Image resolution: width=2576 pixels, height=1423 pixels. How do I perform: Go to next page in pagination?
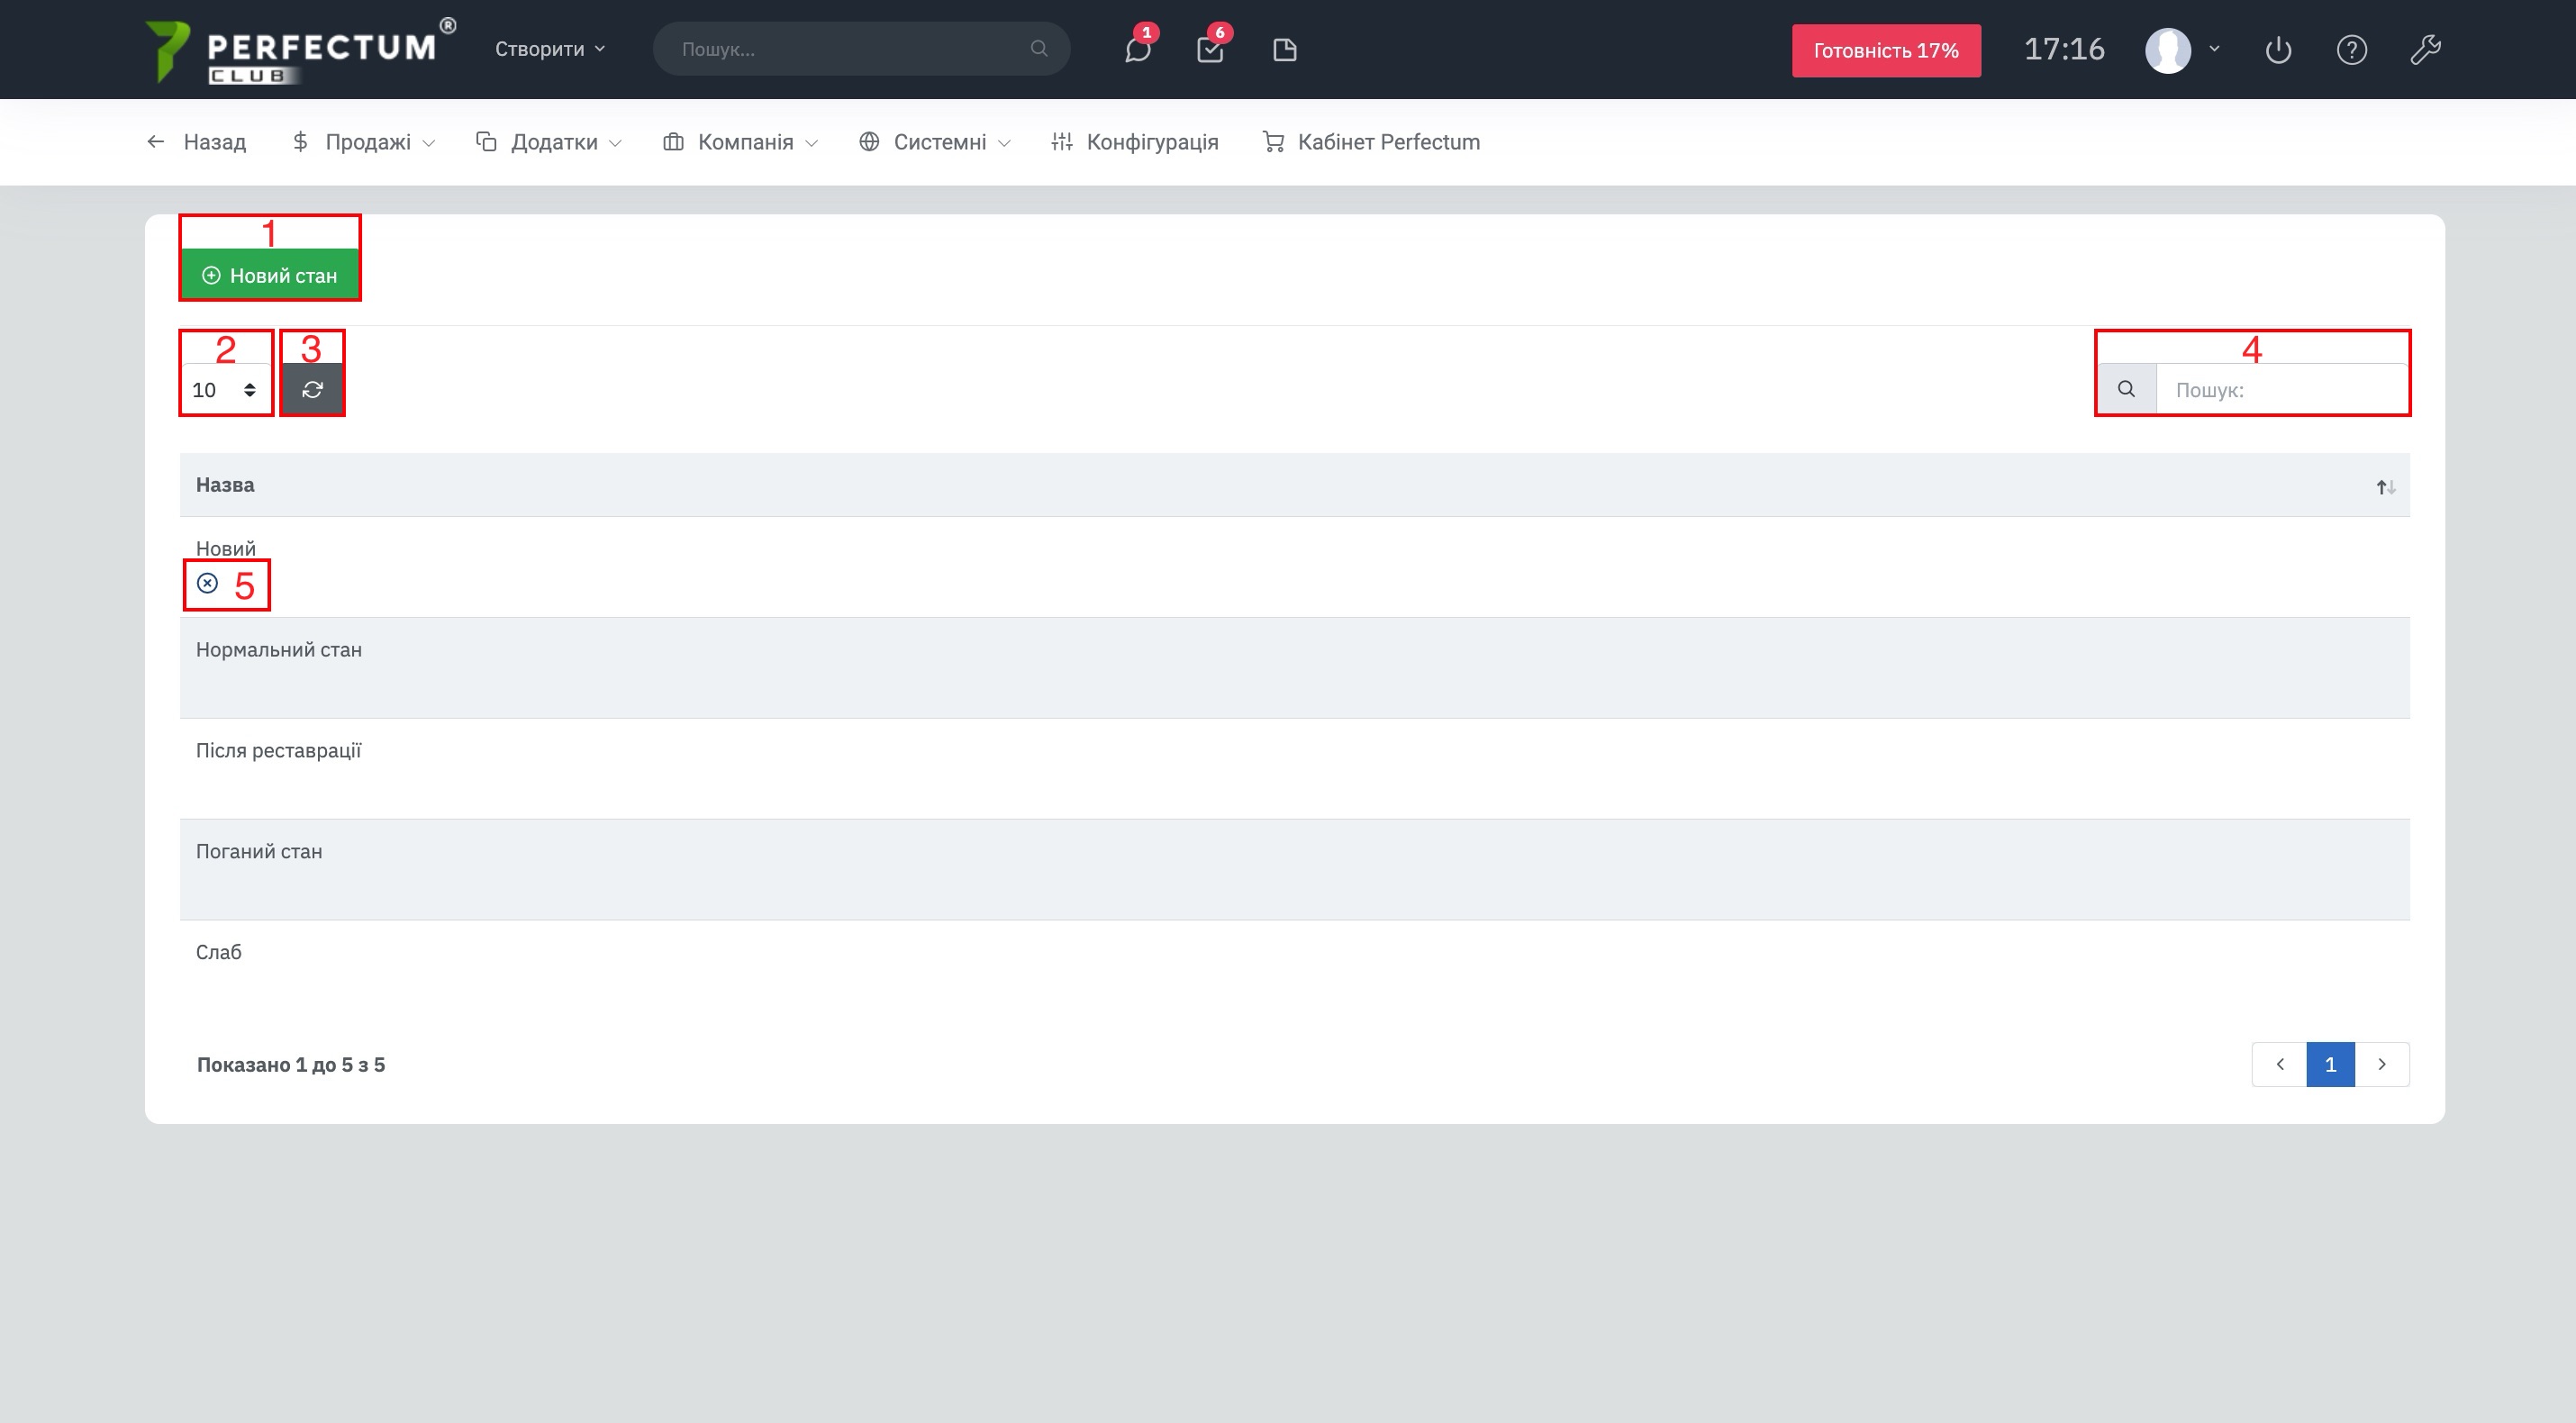point(2382,1064)
